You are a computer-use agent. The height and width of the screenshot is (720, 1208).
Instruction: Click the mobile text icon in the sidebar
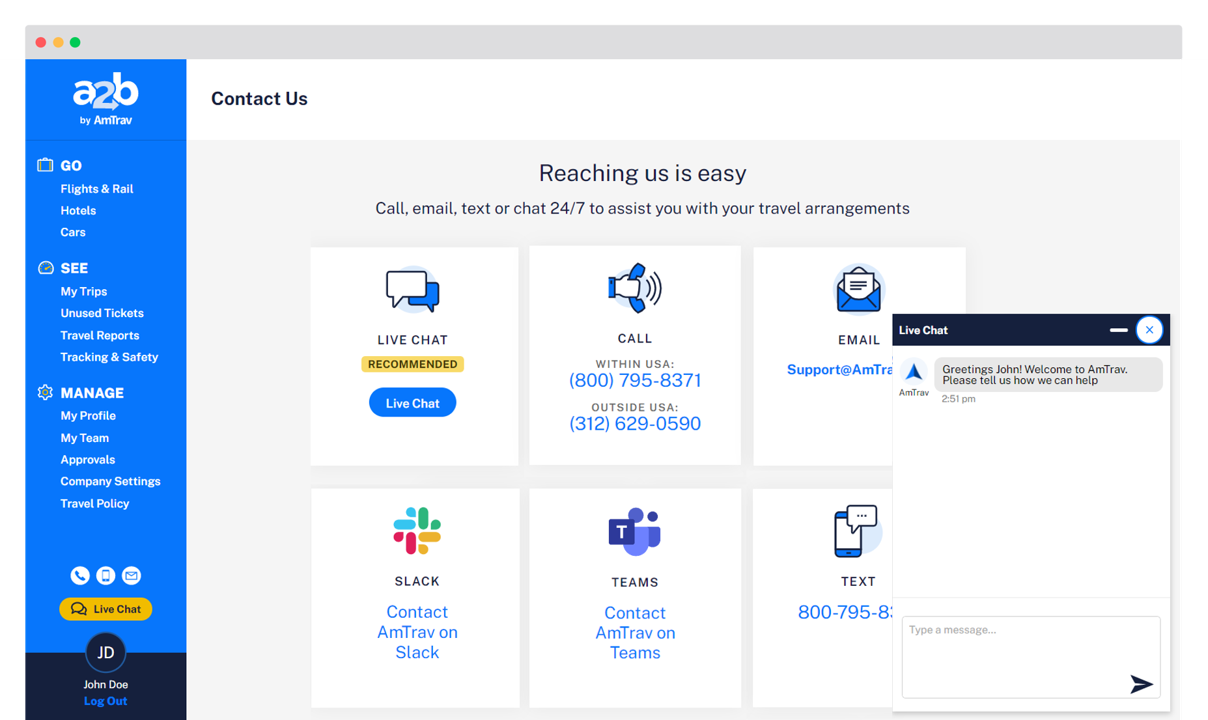106,575
